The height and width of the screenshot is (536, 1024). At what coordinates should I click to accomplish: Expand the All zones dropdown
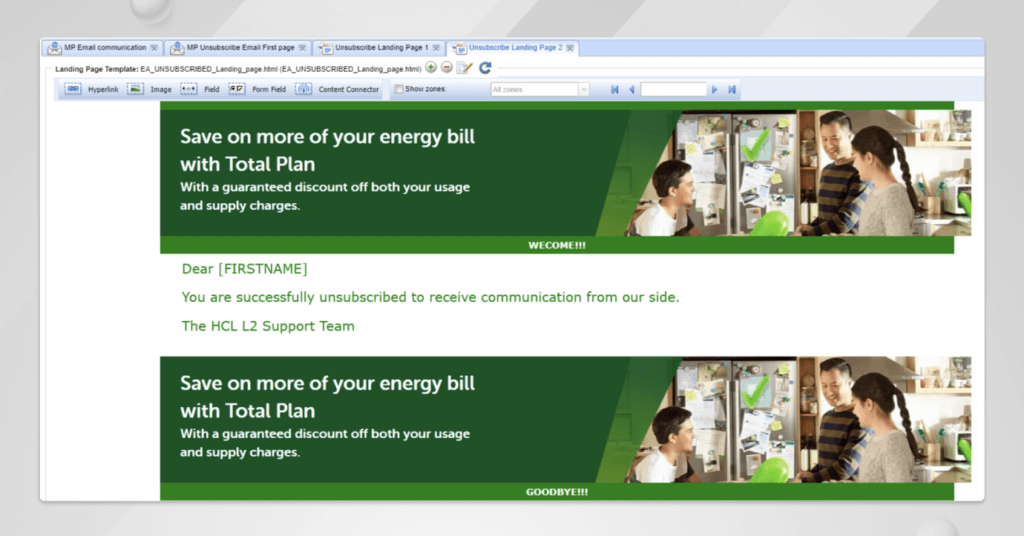click(583, 89)
